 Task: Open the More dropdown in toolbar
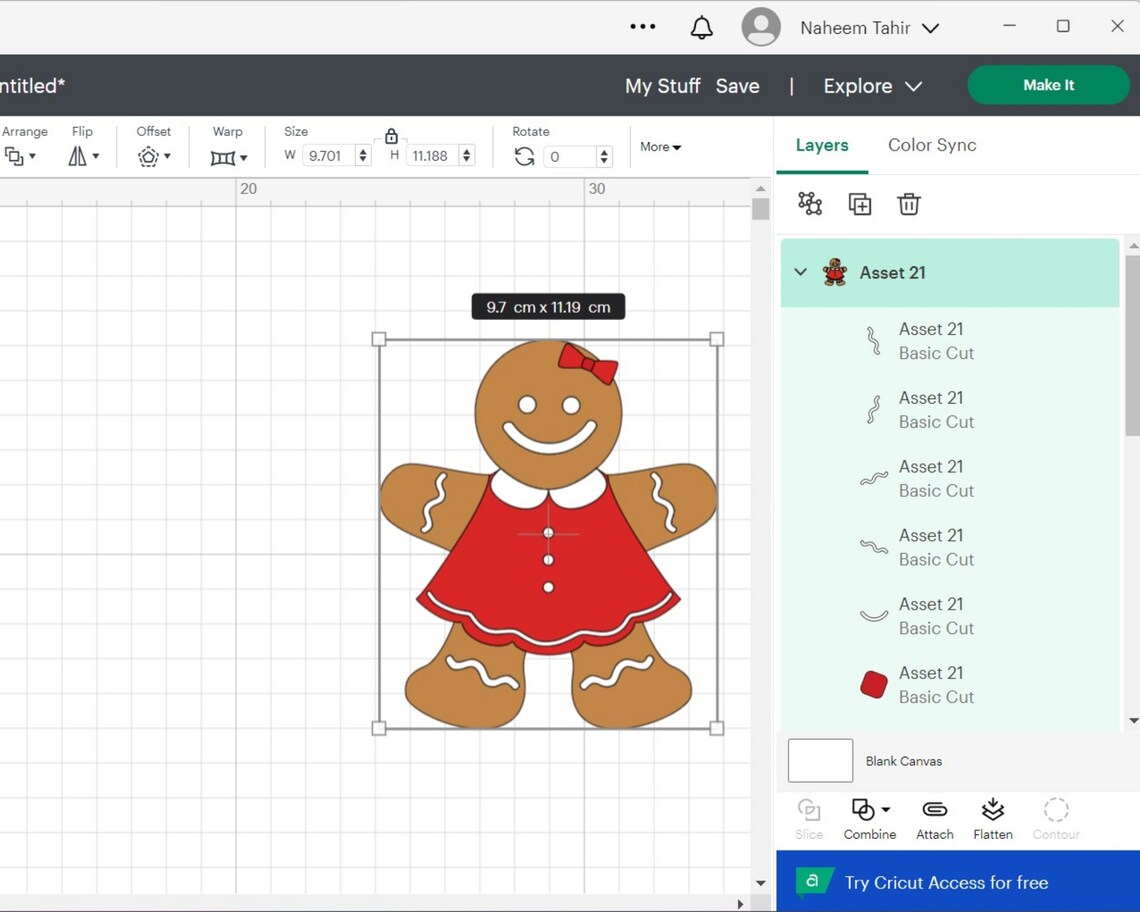tap(659, 147)
